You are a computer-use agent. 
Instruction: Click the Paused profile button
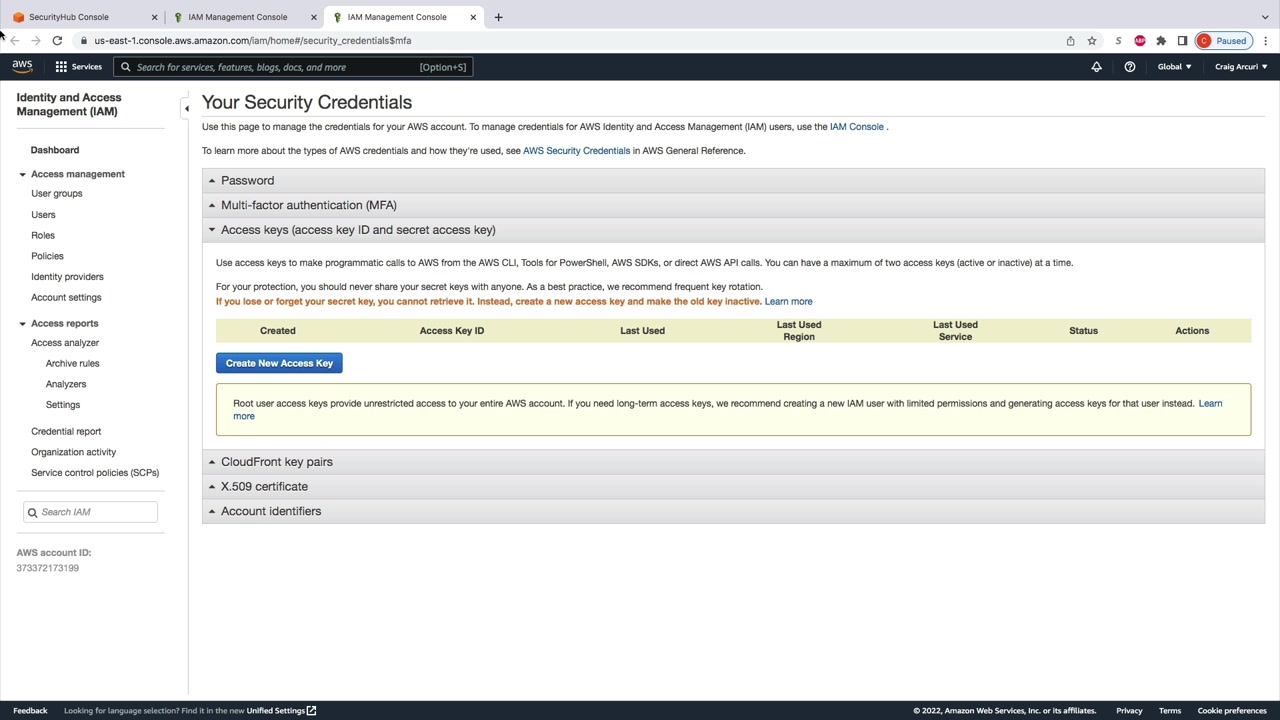(1222, 41)
